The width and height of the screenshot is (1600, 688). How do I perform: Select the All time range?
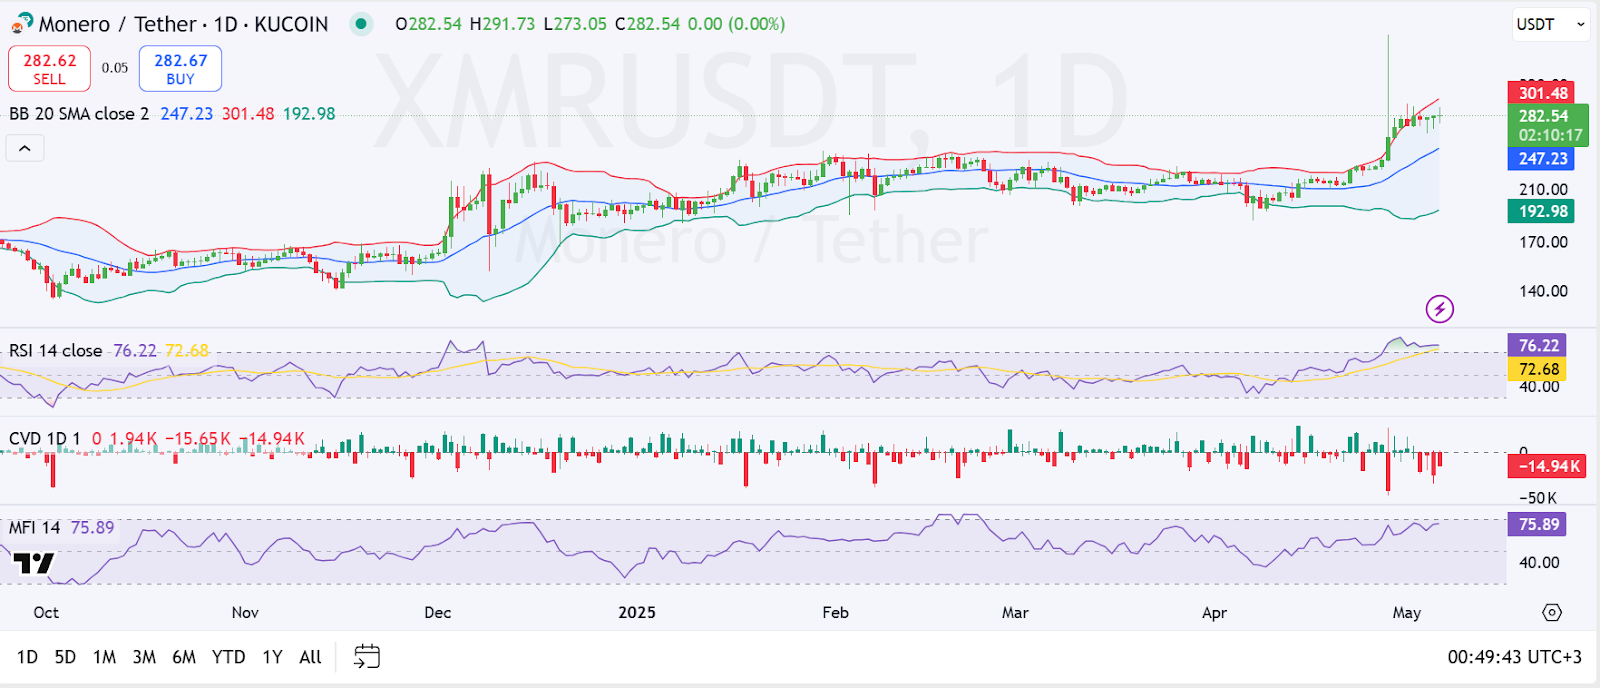[310, 657]
